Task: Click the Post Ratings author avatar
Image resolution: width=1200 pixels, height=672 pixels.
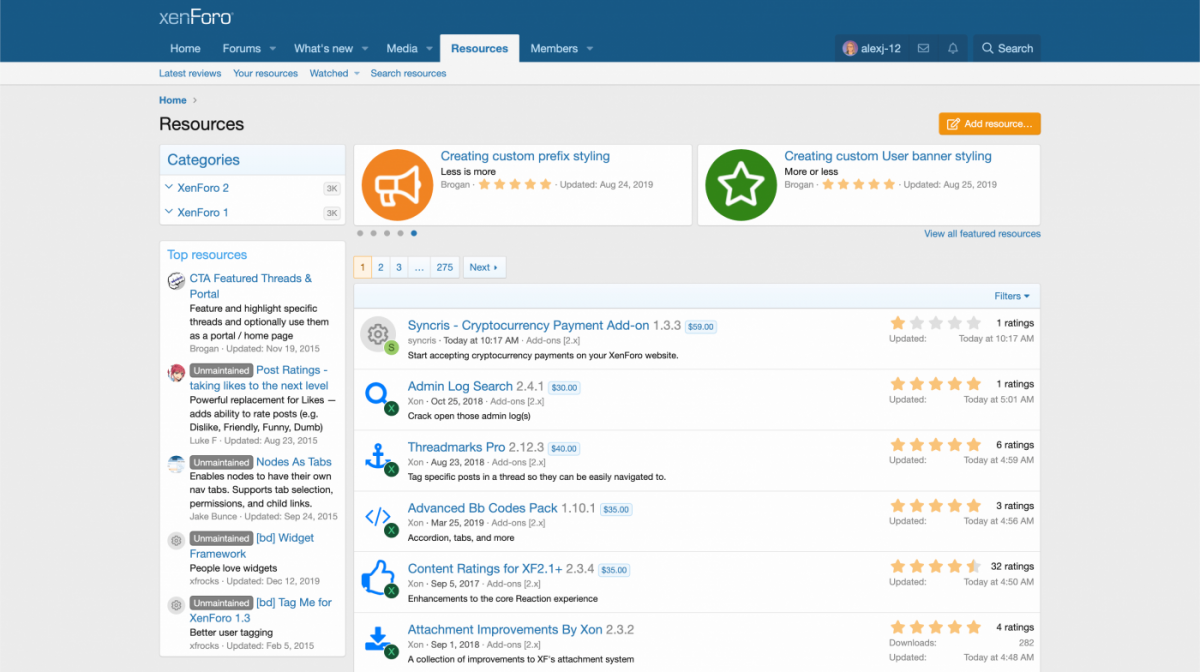Action: pyautogui.click(x=176, y=373)
